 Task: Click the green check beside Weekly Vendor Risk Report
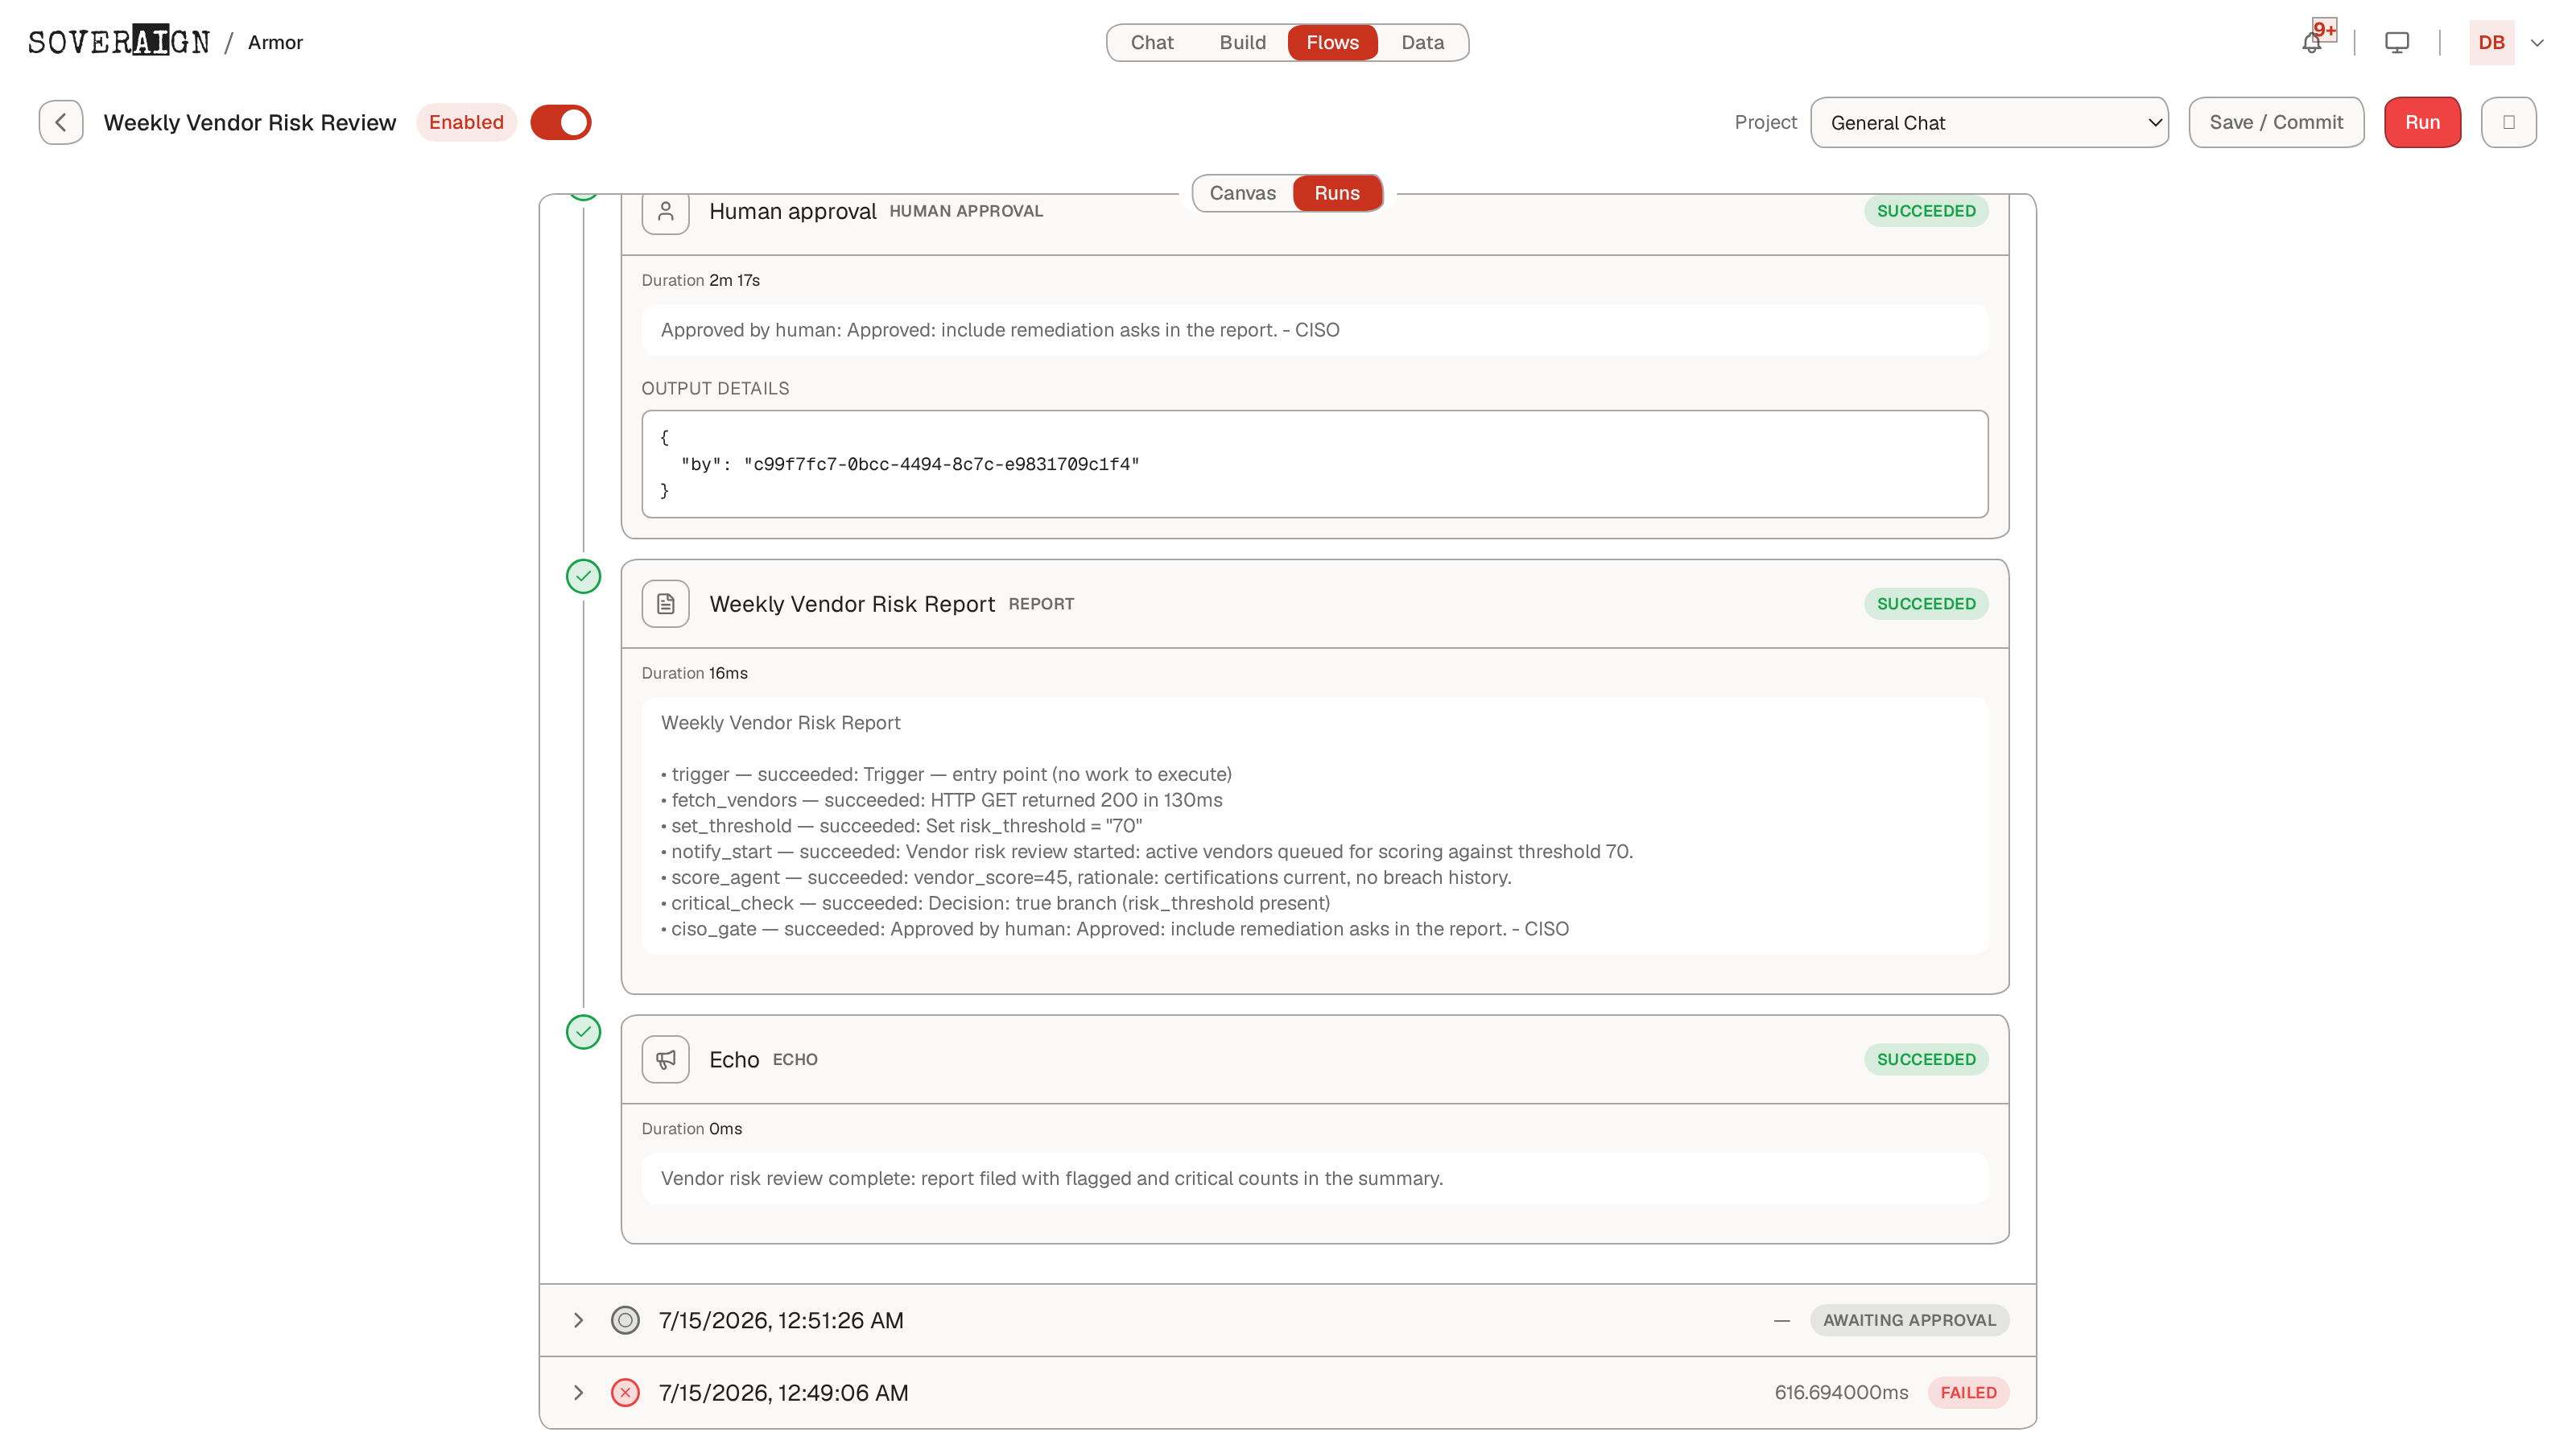point(584,576)
